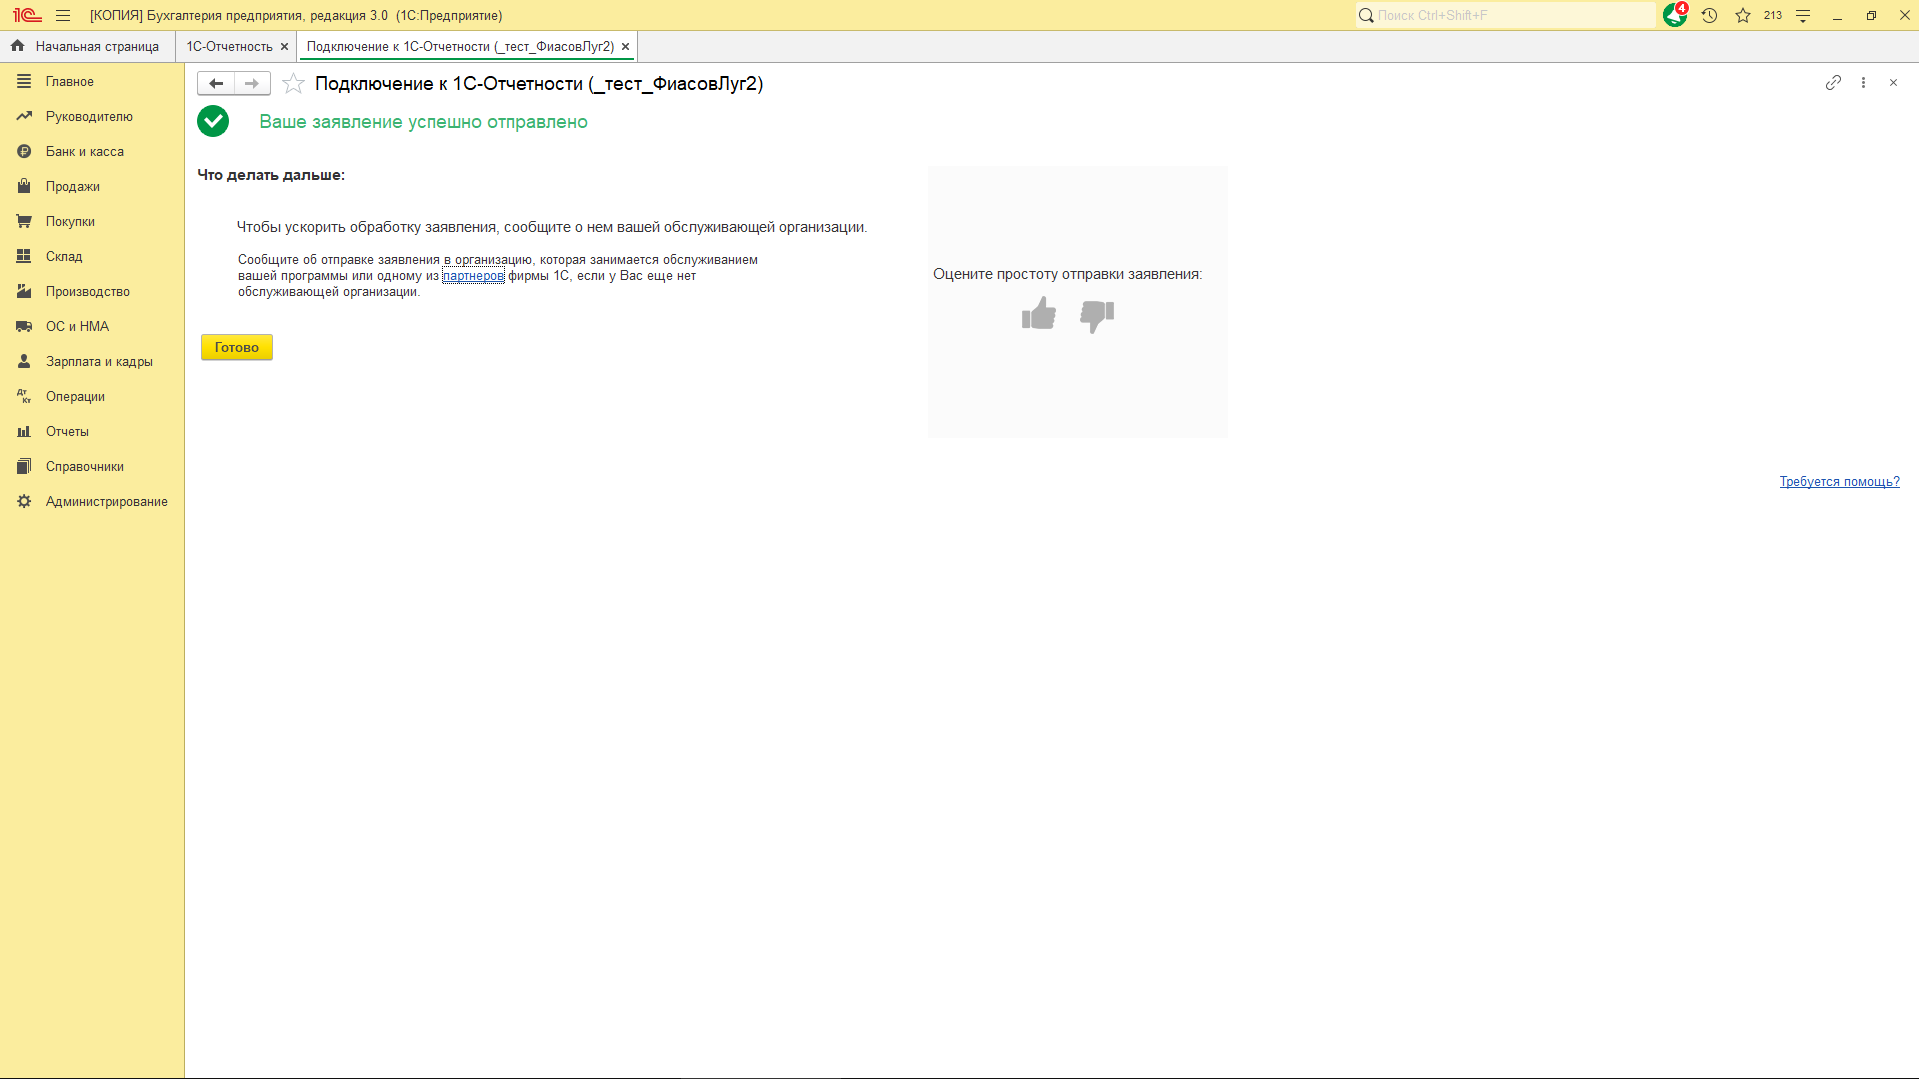The height and width of the screenshot is (1079, 1919).
Task: Close the 1С-Отчетность tab
Action: click(x=285, y=46)
